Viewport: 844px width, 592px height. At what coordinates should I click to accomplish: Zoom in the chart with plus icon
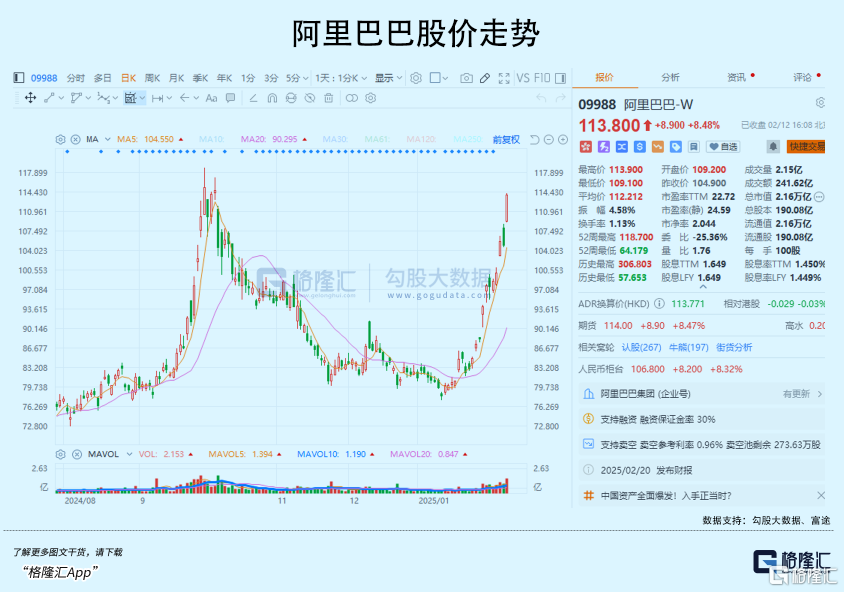click(563, 140)
